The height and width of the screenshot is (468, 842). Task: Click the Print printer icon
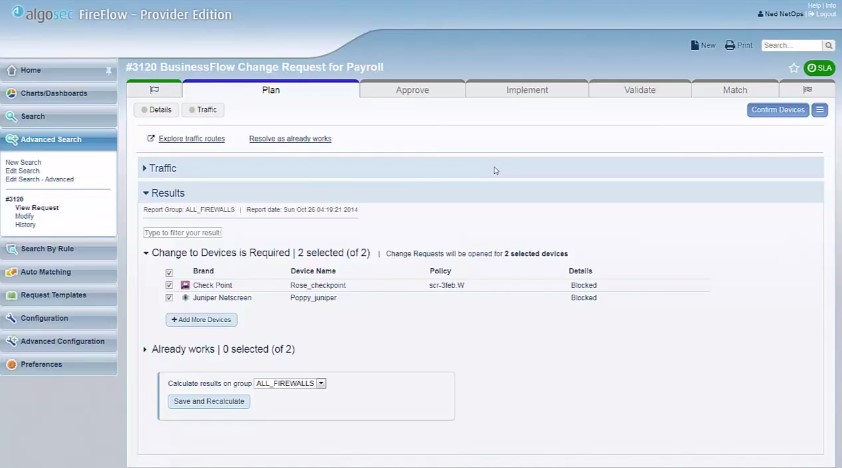(730, 45)
